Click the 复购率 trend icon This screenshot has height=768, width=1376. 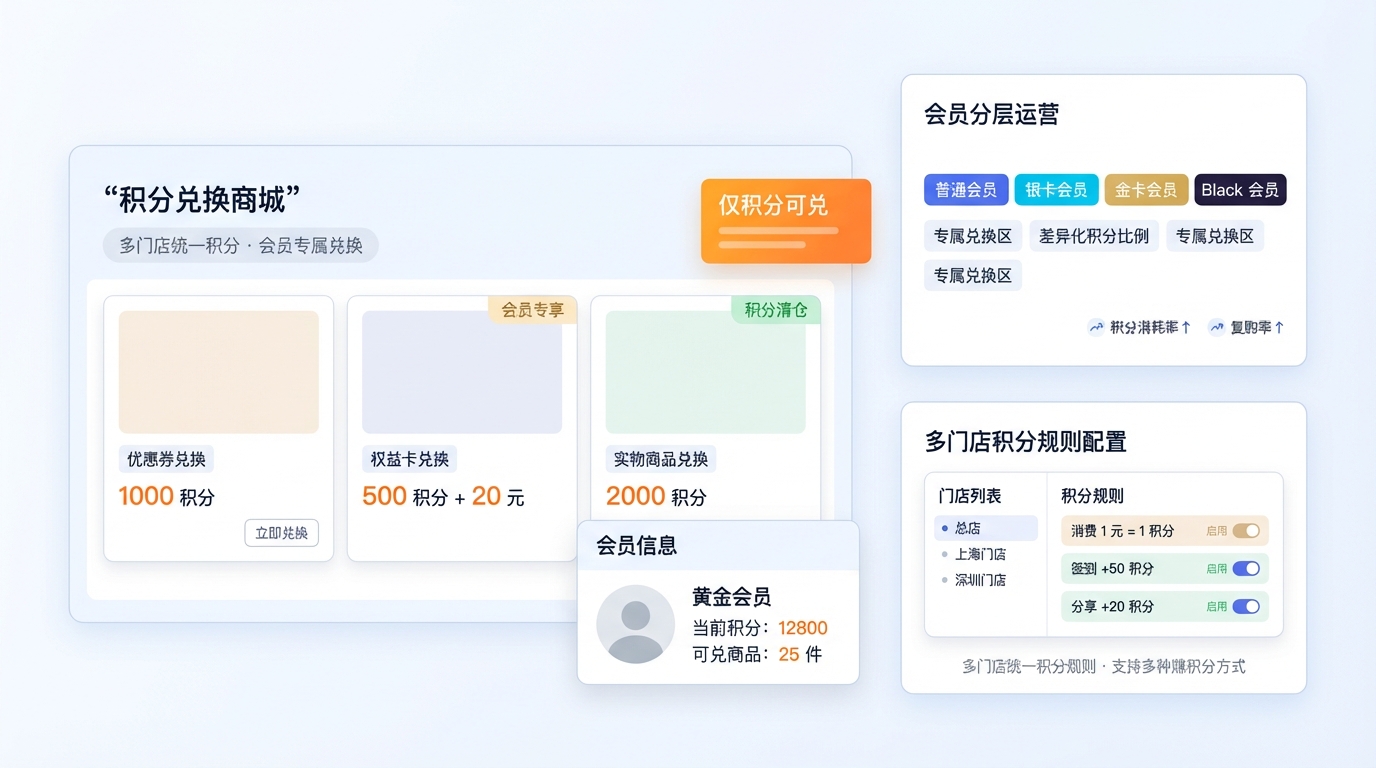(1216, 327)
